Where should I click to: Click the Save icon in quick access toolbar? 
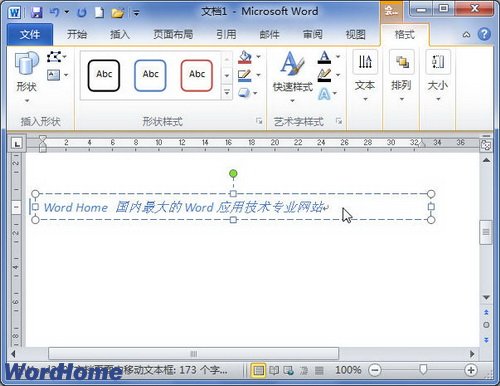tap(37, 12)
